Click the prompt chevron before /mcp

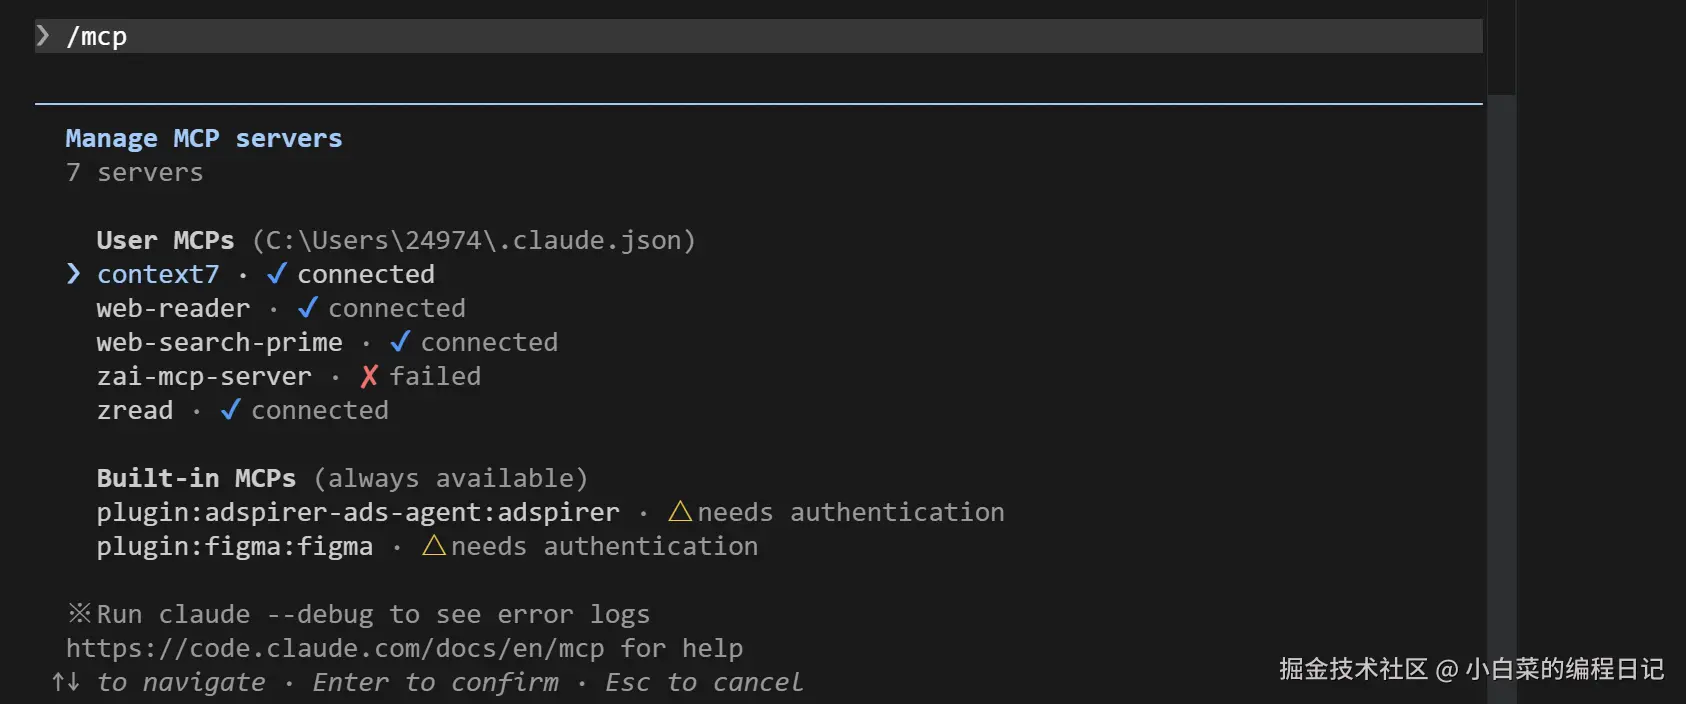[43, 36]
